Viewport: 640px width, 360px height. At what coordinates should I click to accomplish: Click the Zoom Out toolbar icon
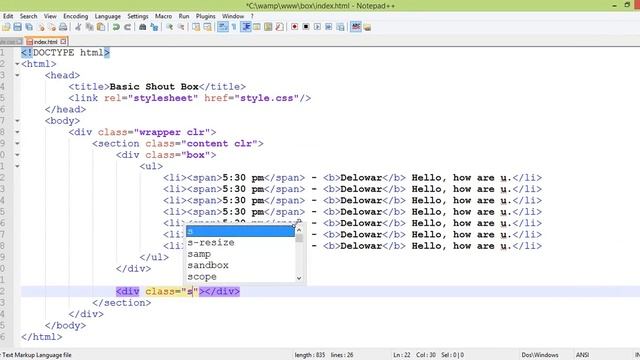(181, 27)
